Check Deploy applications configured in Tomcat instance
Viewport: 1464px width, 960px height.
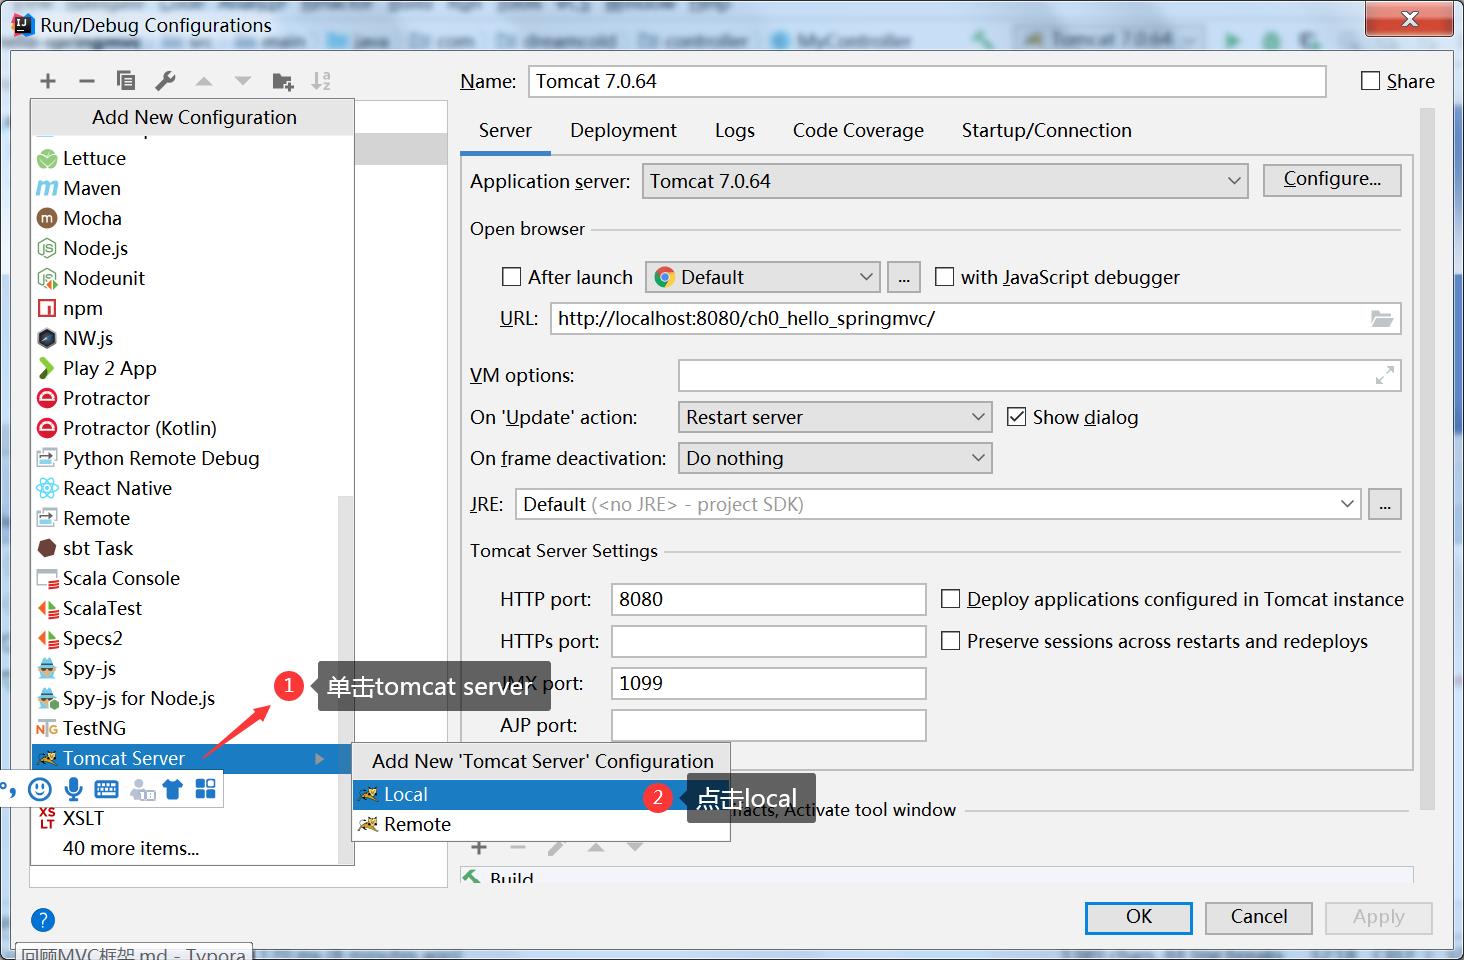point(951,599)
